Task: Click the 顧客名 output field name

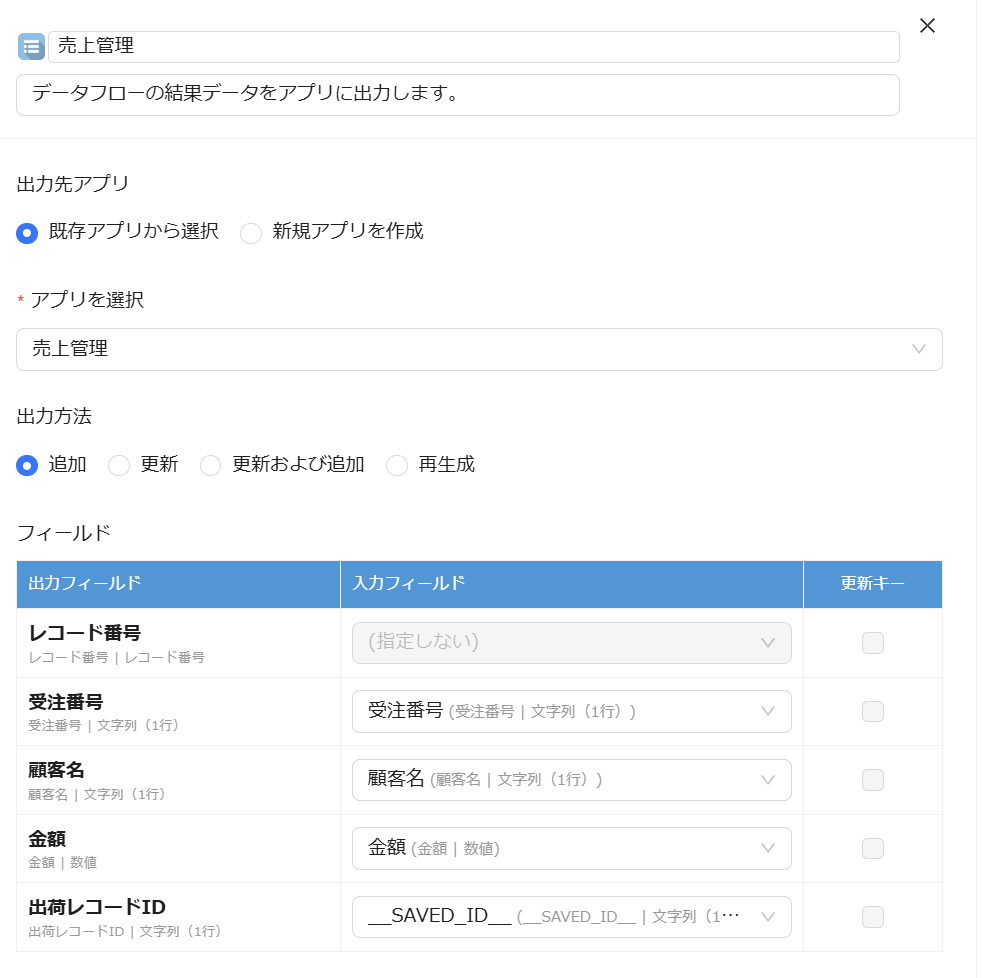Action: point(56,770)
